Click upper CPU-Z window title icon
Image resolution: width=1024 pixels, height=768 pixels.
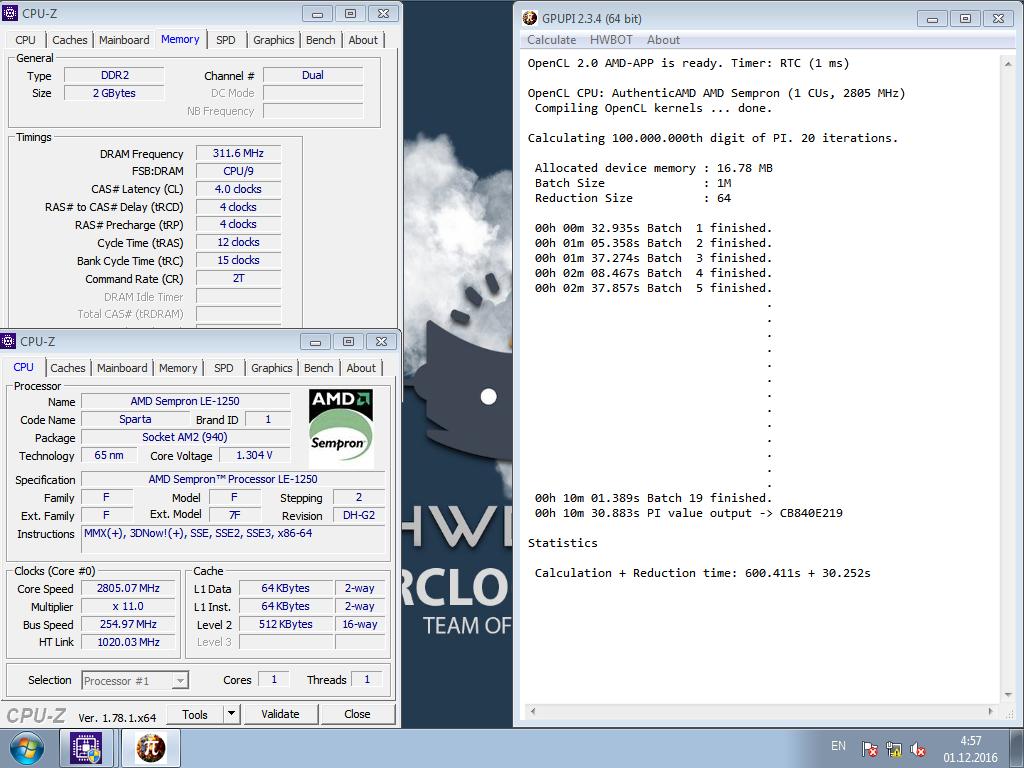pyautogui.click(x=10, y=13)
